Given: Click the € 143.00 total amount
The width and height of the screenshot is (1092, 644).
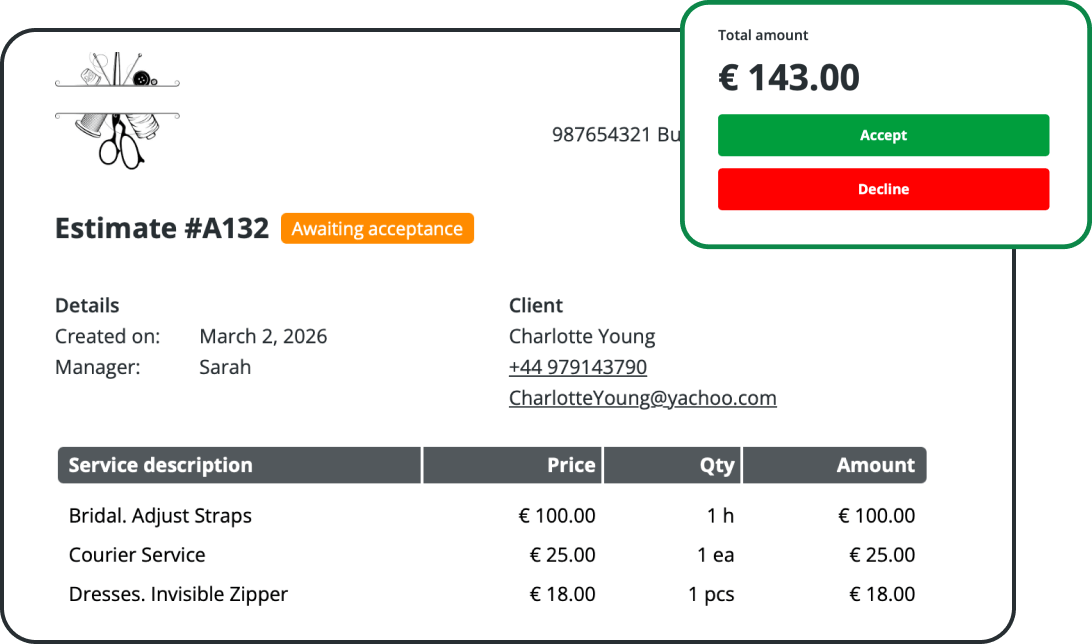Looking at the screenshot, I should click(x=789, y=78).
